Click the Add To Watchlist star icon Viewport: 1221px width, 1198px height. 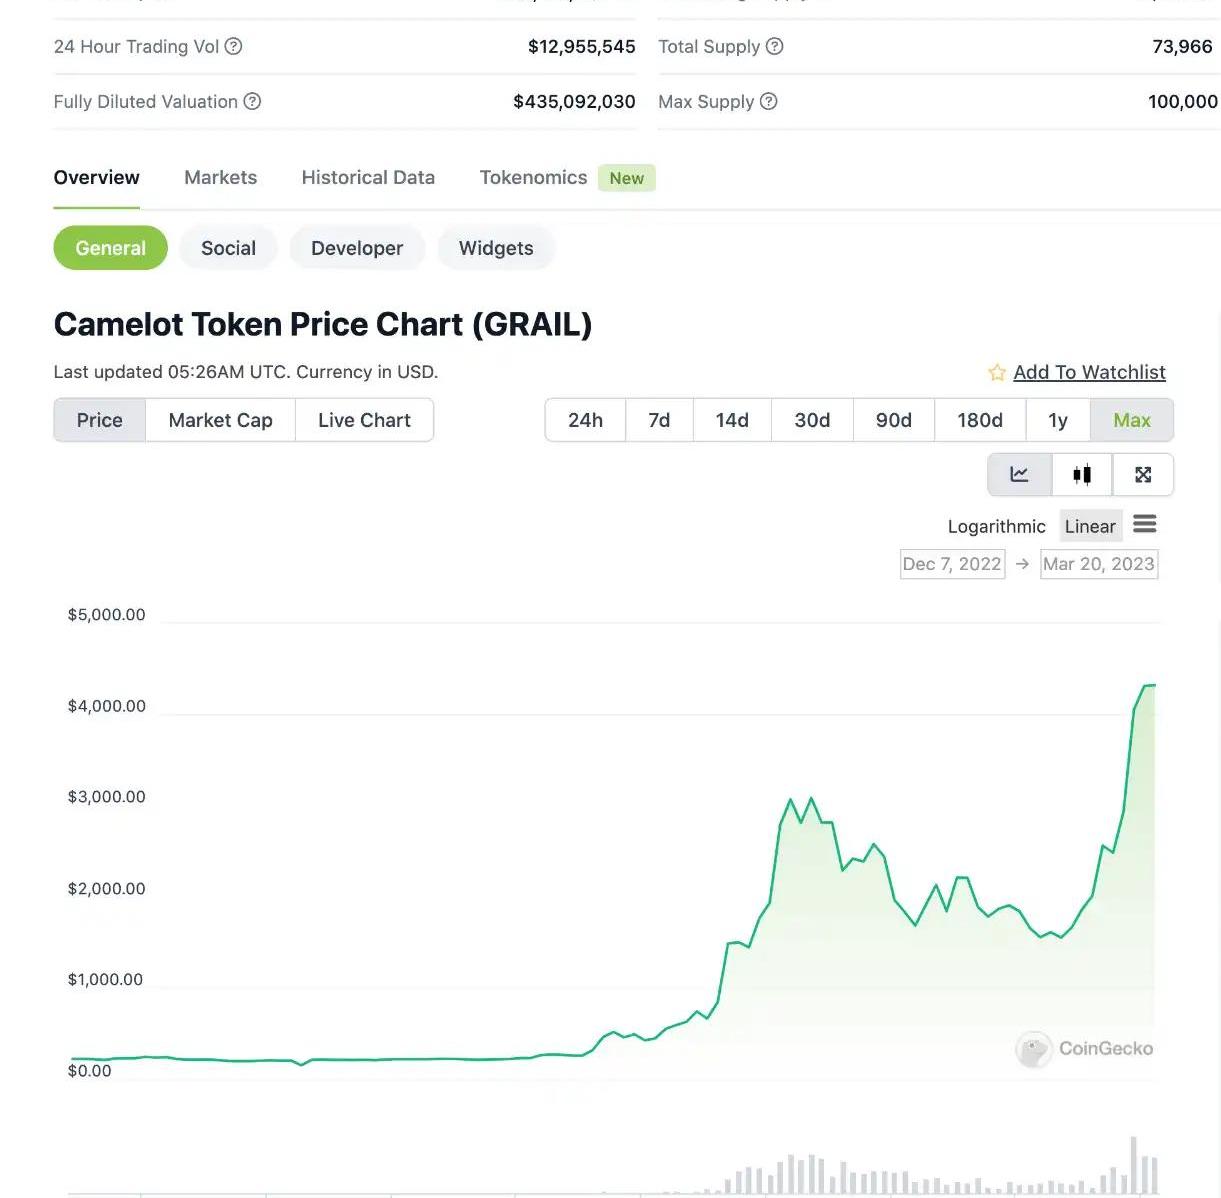click(x=997, y=373)
